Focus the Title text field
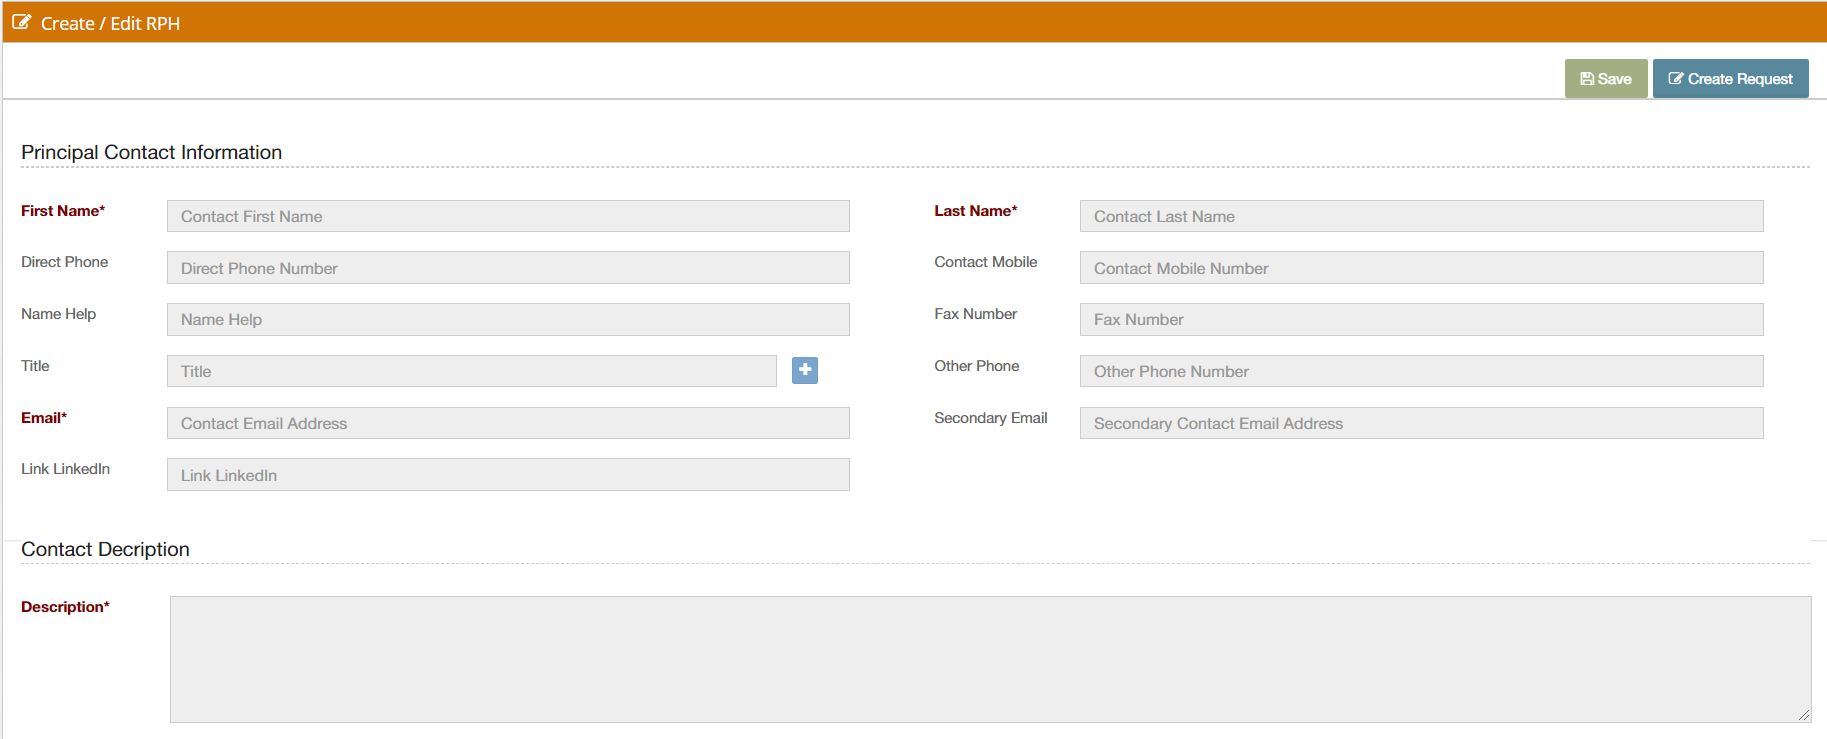This screenshot has width=1827, height=739. tap(472, 371)
